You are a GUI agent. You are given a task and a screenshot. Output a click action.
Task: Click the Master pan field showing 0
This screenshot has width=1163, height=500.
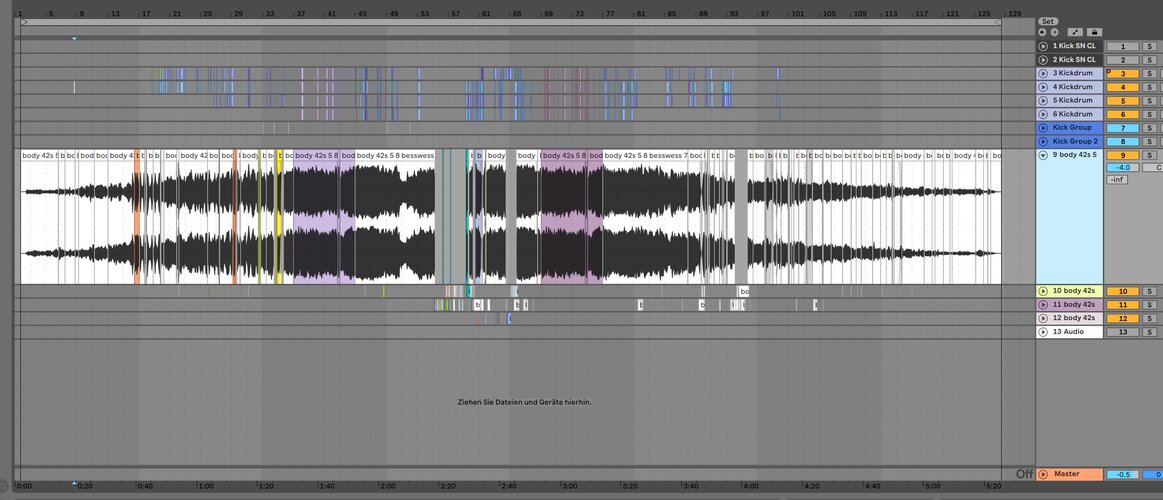pyautogui.click(x=1153, y=474)
